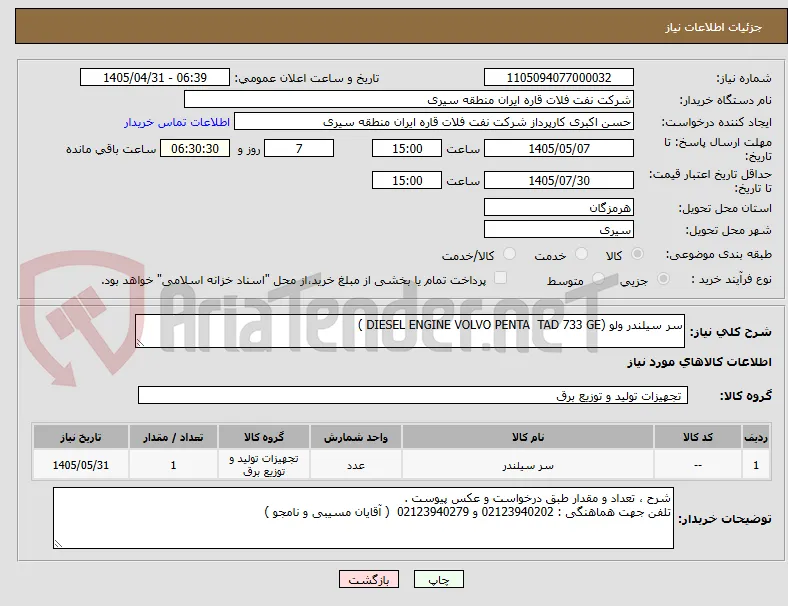Click the remaining time field 06:30:30
This screenshot has height=606, width=788.
coord(195,148)
